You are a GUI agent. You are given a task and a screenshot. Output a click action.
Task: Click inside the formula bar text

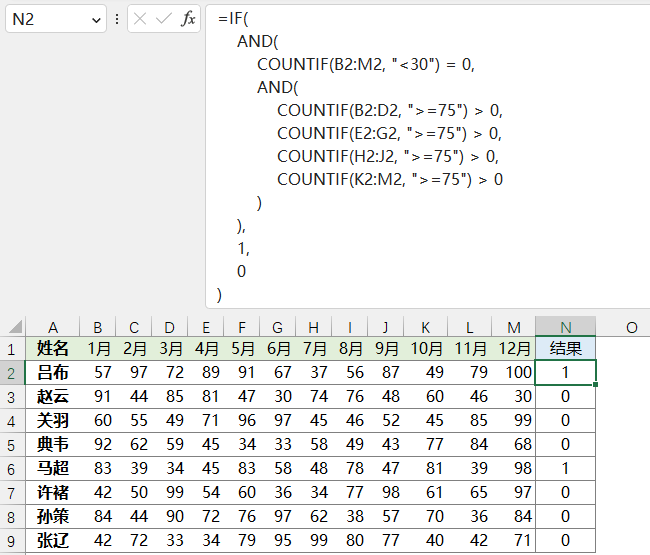click(427, 156)
